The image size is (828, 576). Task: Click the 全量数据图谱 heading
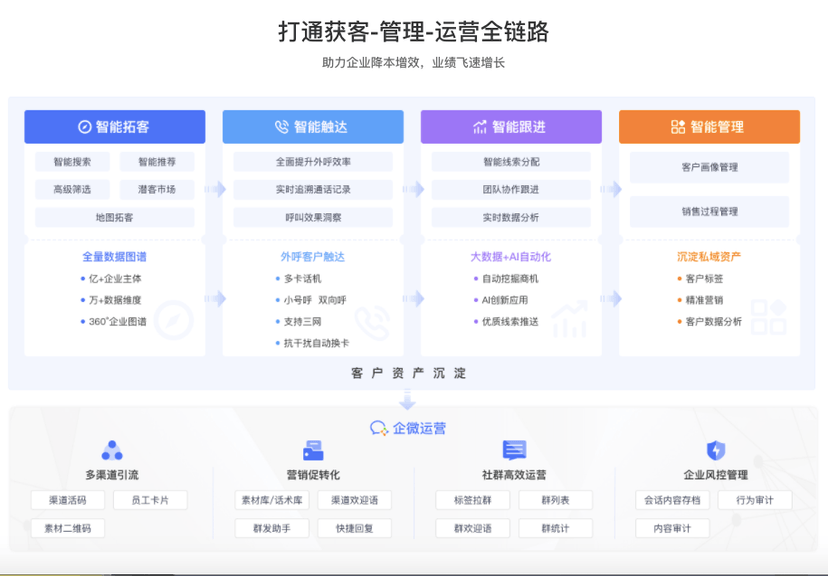click(x=115, y=257)
